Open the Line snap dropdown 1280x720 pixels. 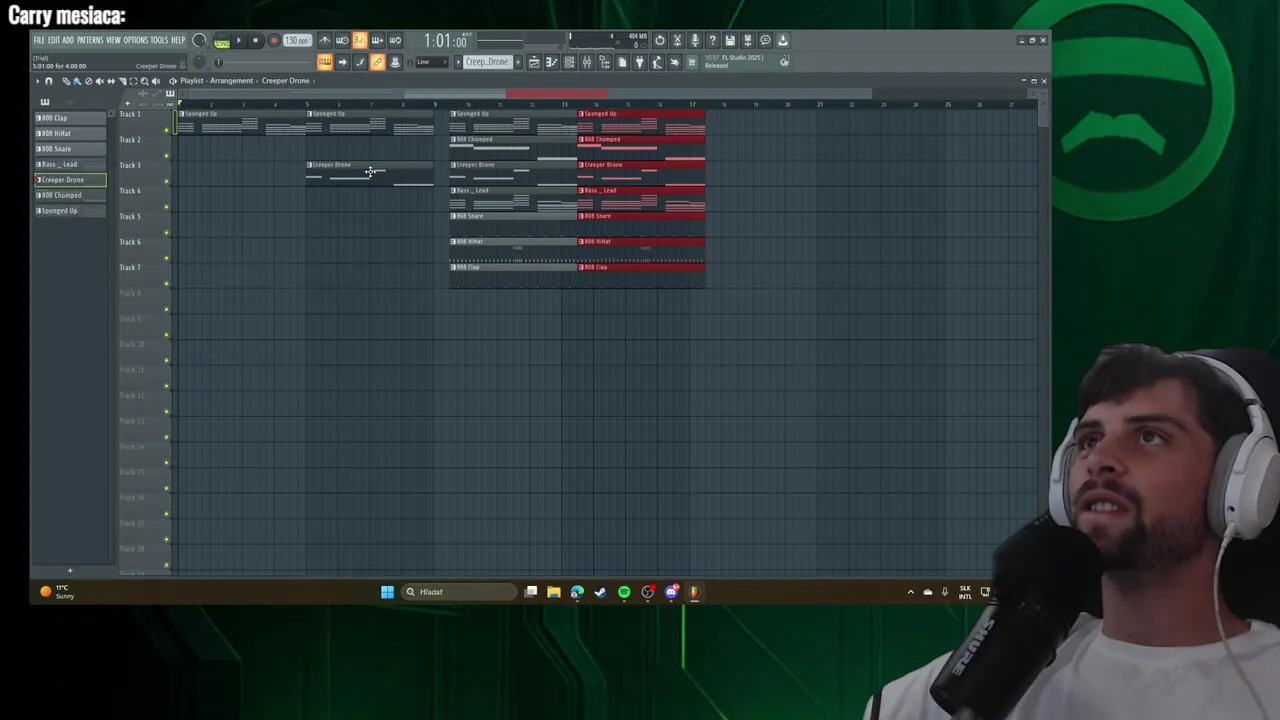click(x=433, y=62)
